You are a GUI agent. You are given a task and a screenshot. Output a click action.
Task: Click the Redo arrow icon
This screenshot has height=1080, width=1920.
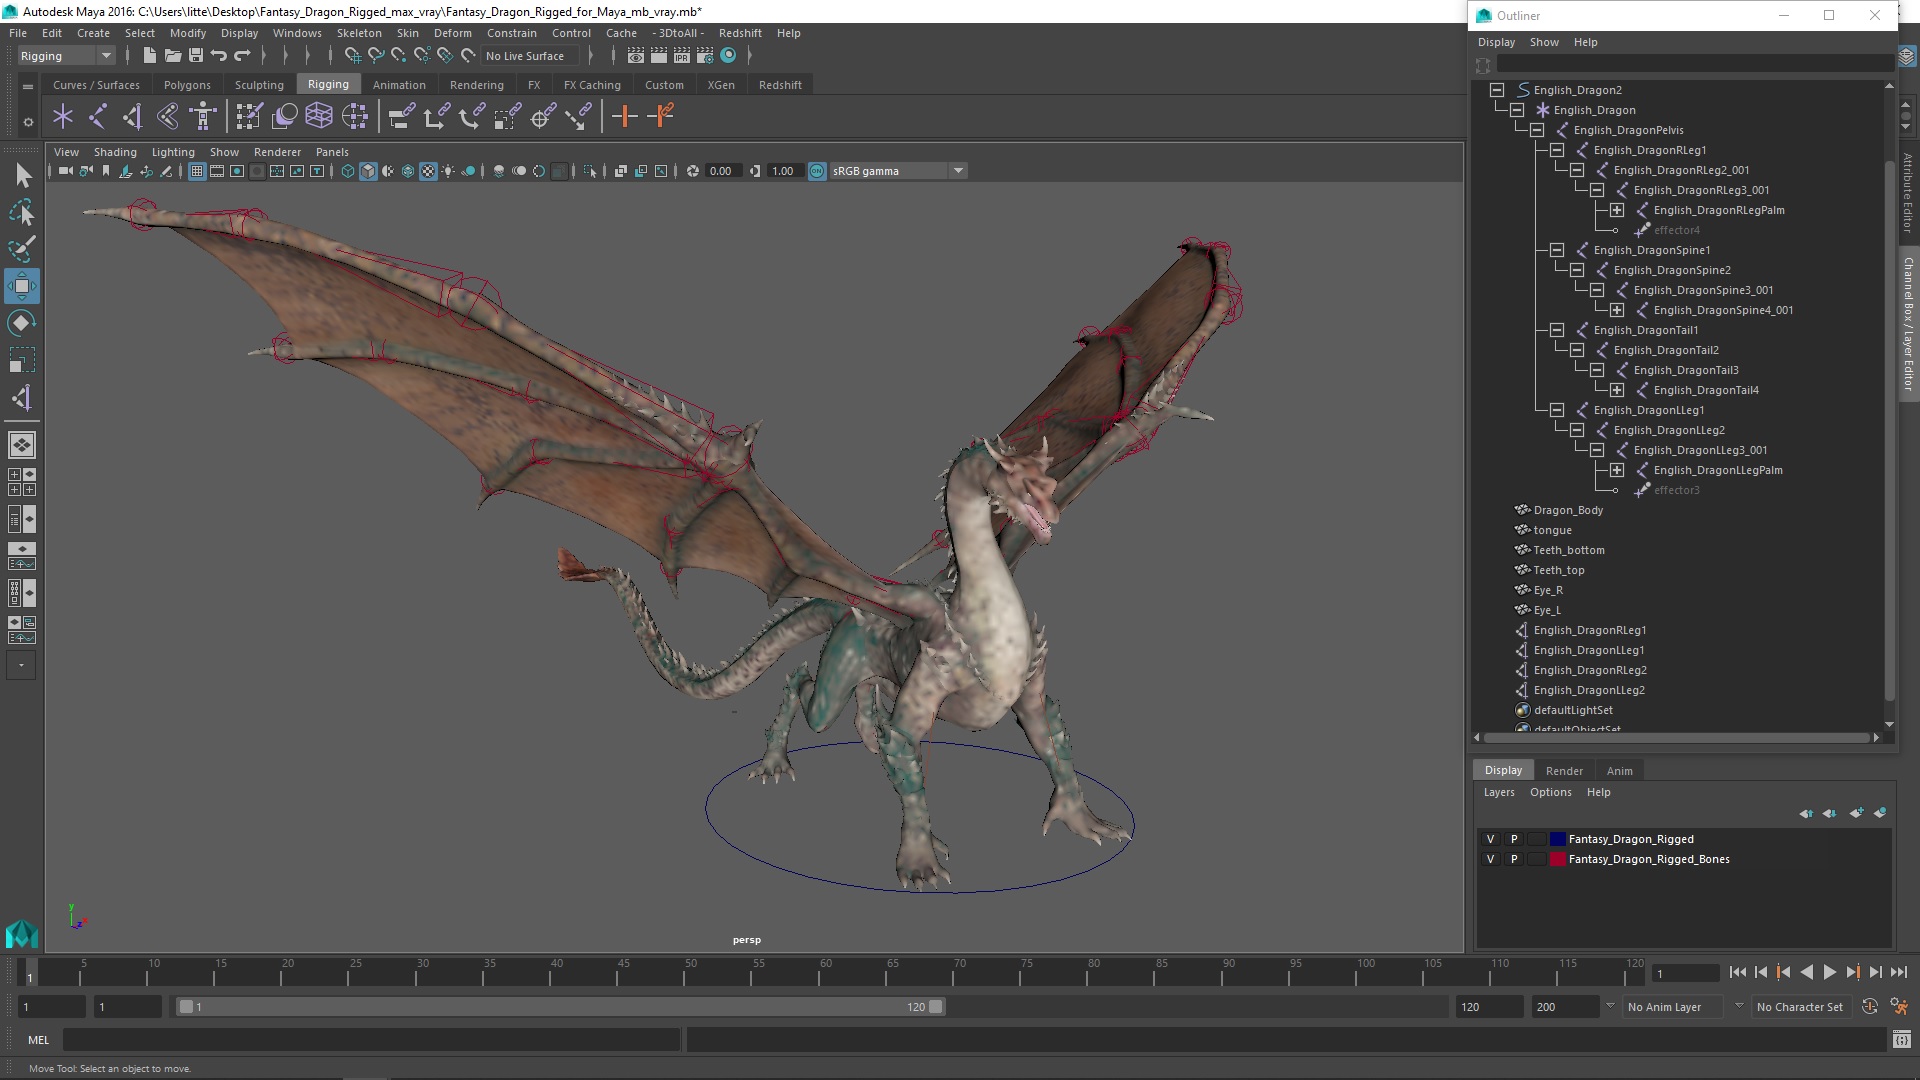click(x=242, y=56)
